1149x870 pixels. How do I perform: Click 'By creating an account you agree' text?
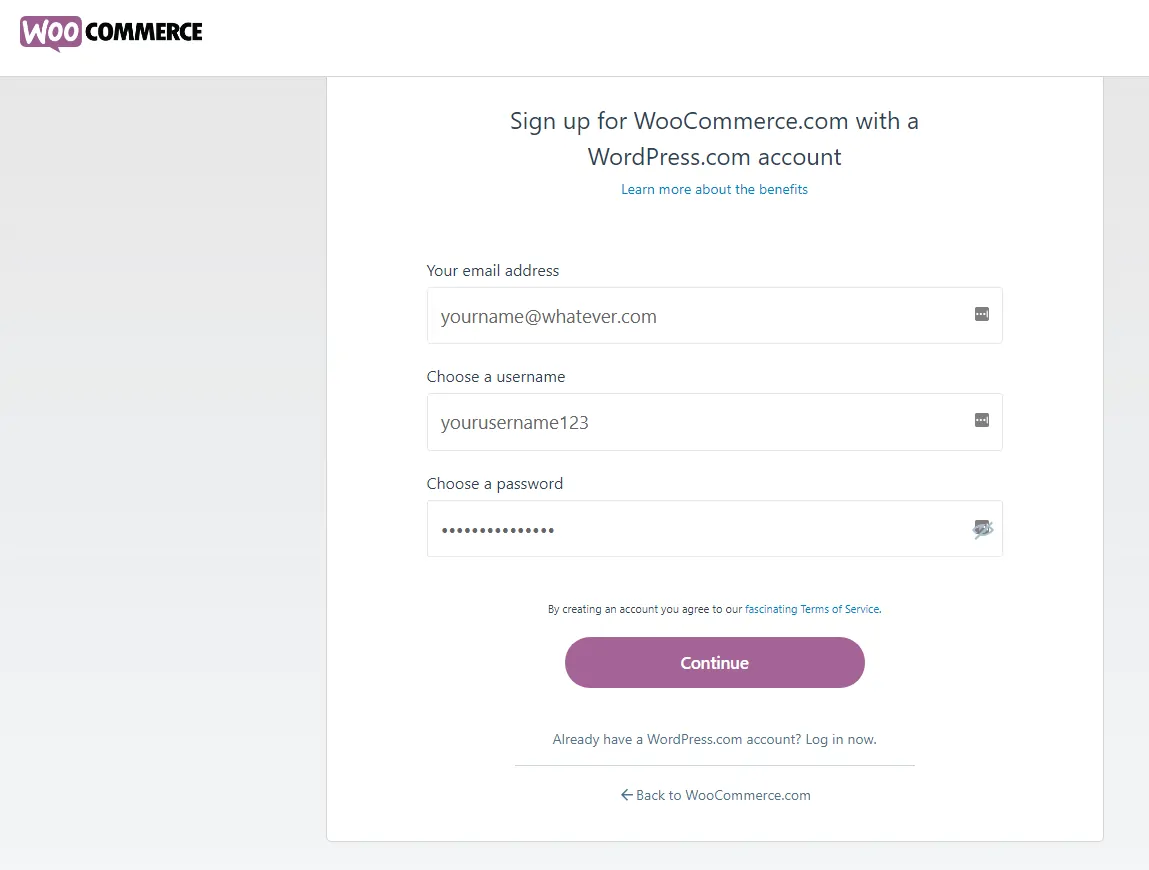[645, 609]
